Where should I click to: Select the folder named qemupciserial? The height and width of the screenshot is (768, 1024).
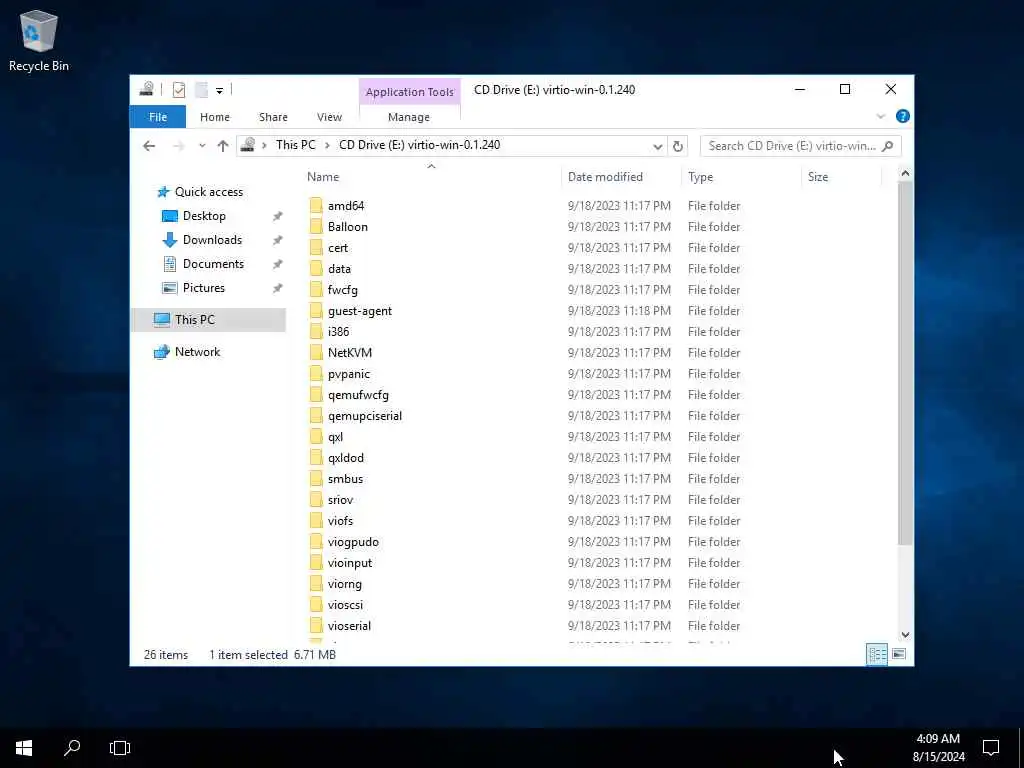[364, 416]
